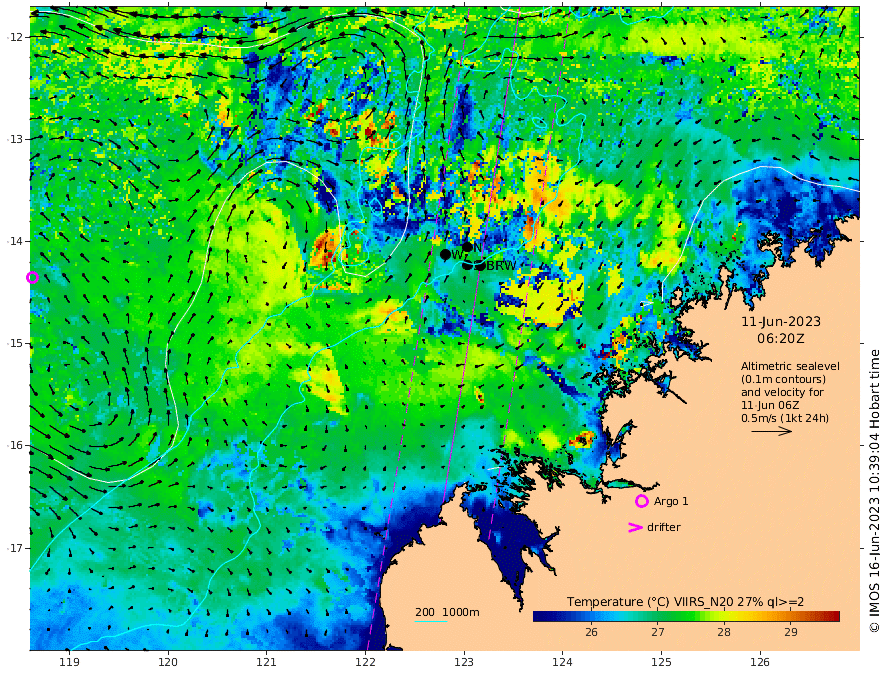Click the date text 11-Jun-2023

(781, 321)
